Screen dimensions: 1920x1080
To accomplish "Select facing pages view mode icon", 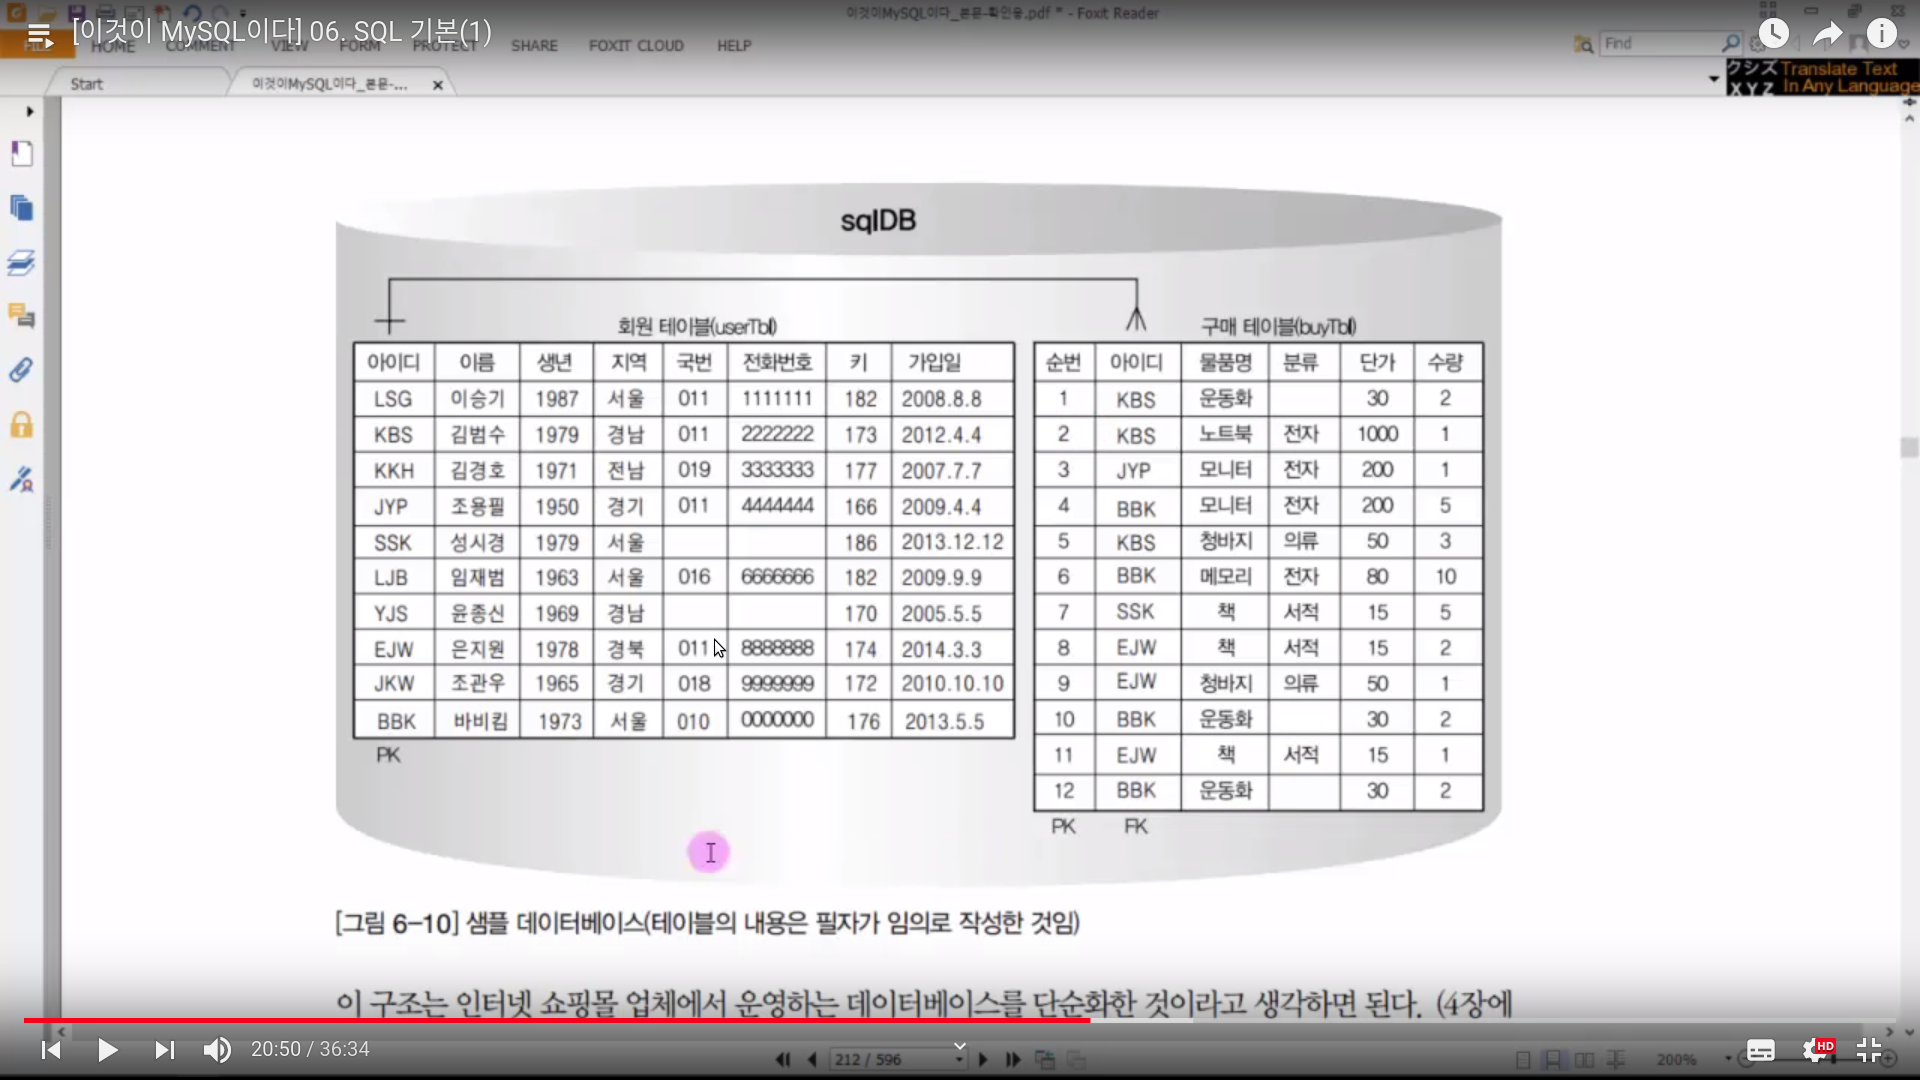I will click(1585, 1060).
